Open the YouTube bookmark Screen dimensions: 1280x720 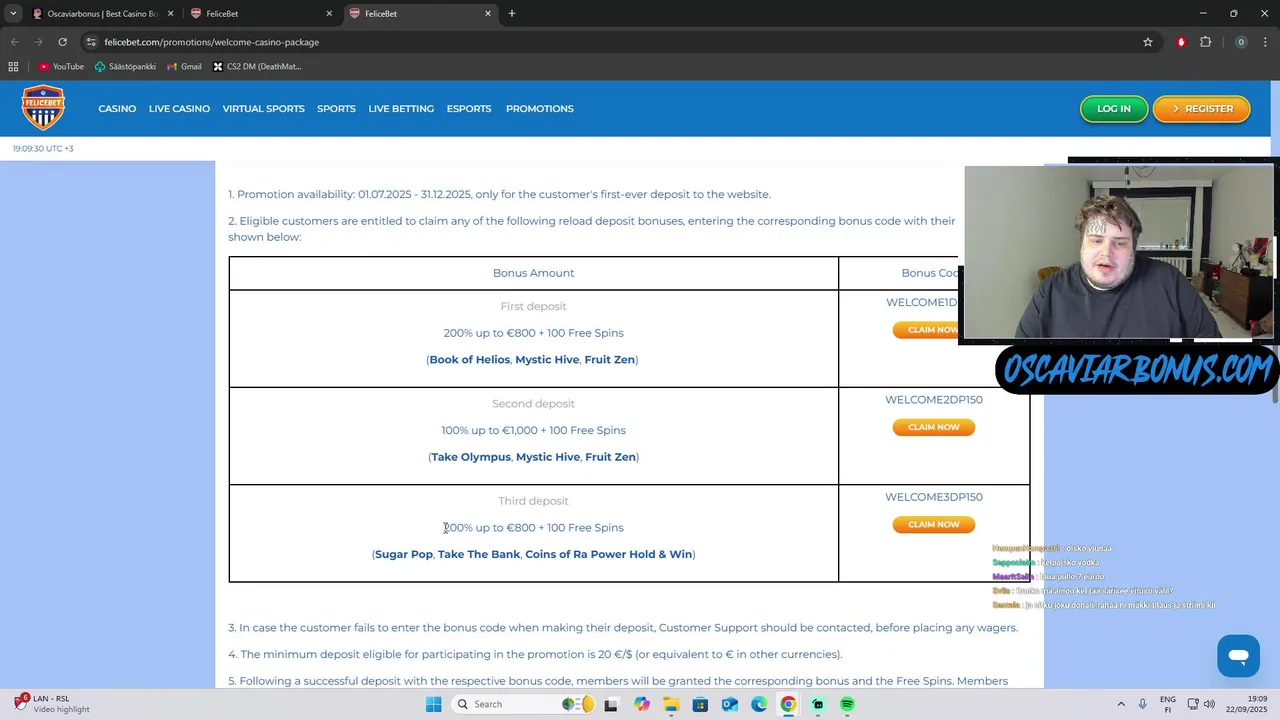[61, 67]
